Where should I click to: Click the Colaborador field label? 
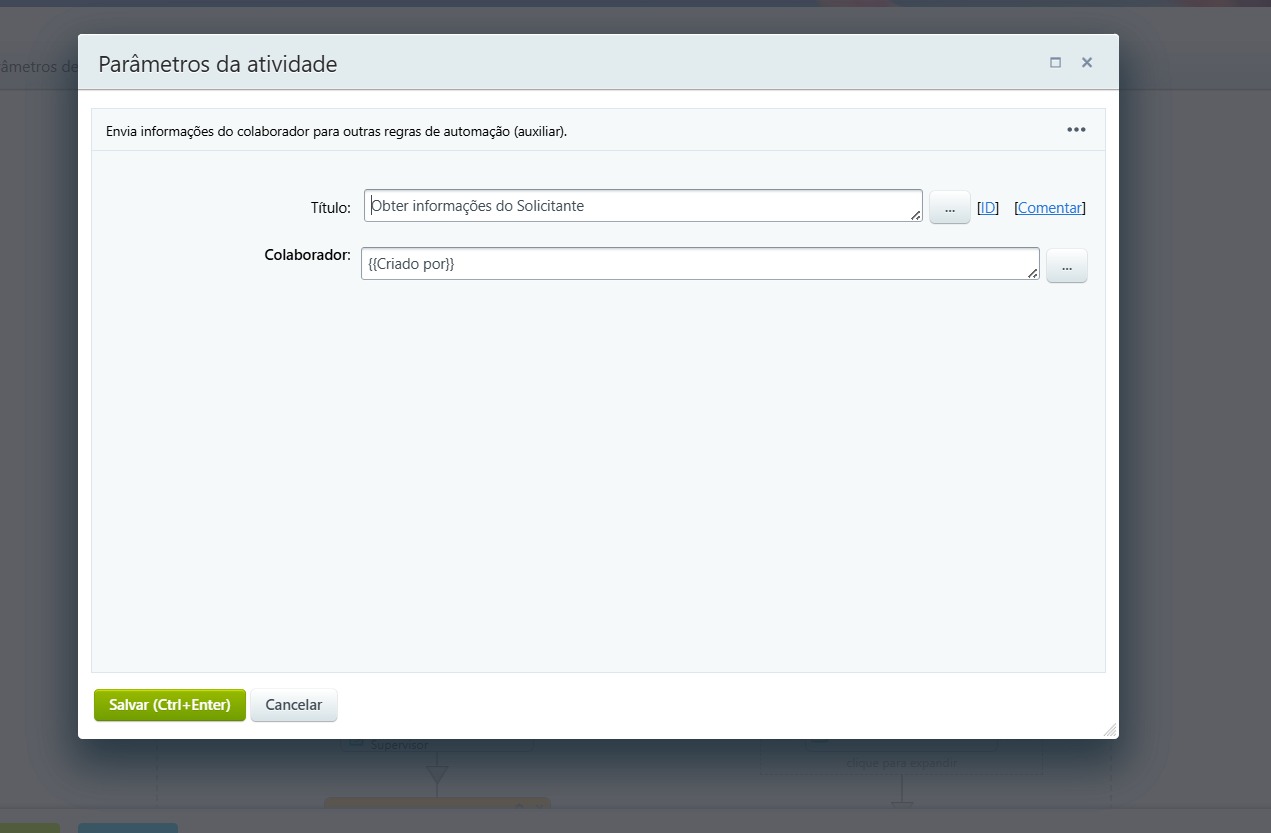306,255
